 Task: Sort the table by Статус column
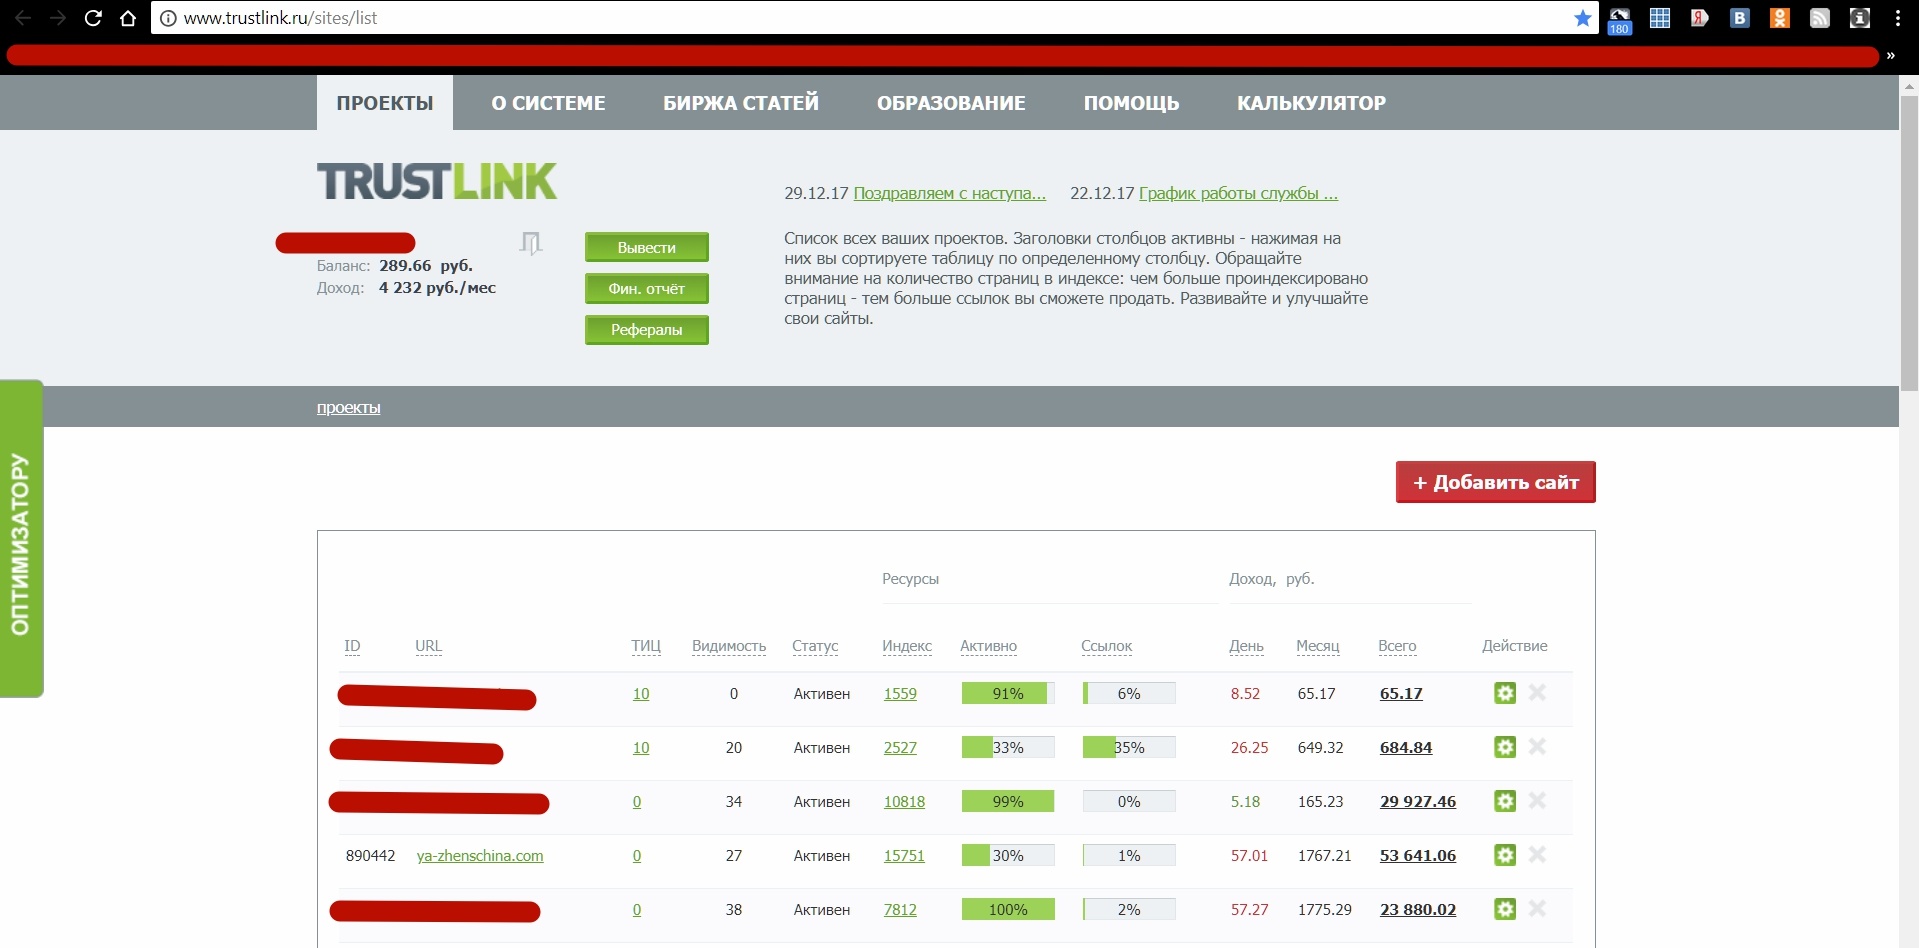[x=815, y=646]
